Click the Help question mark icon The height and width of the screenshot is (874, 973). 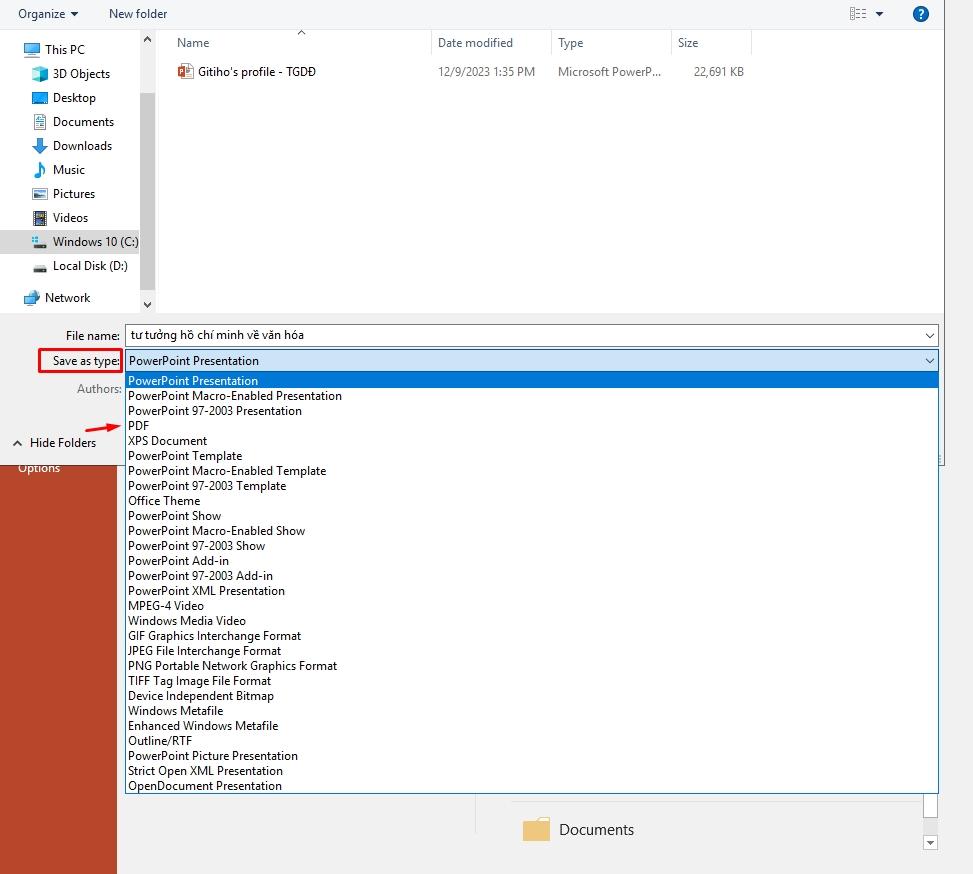tap(921, 14)
